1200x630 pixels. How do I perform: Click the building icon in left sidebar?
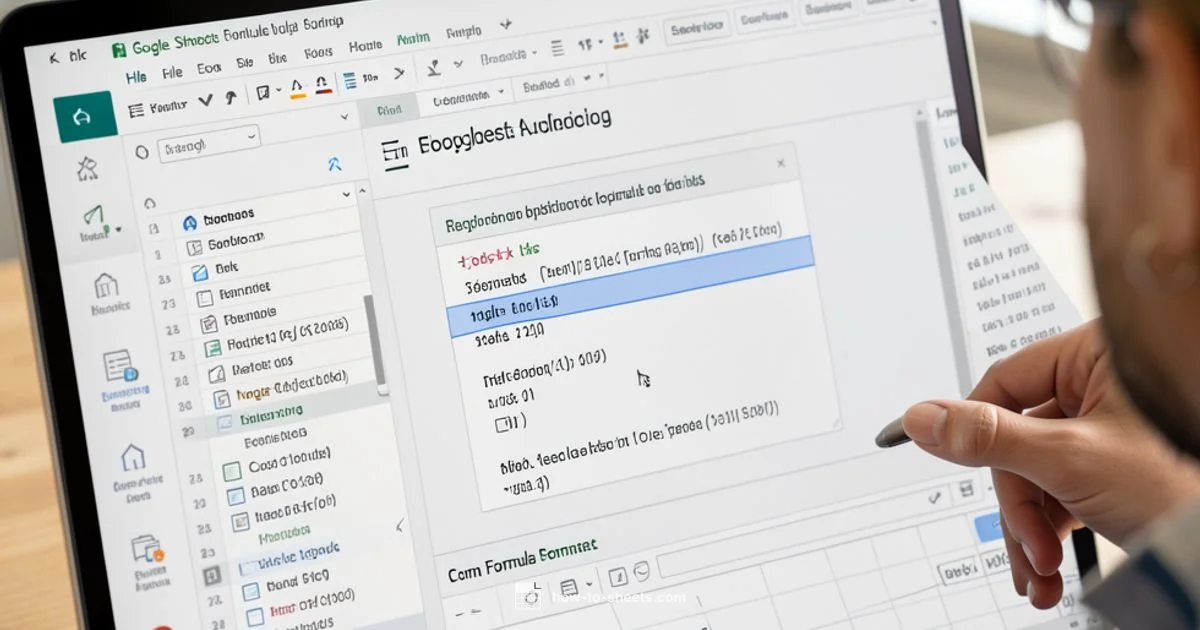point(105,287)
